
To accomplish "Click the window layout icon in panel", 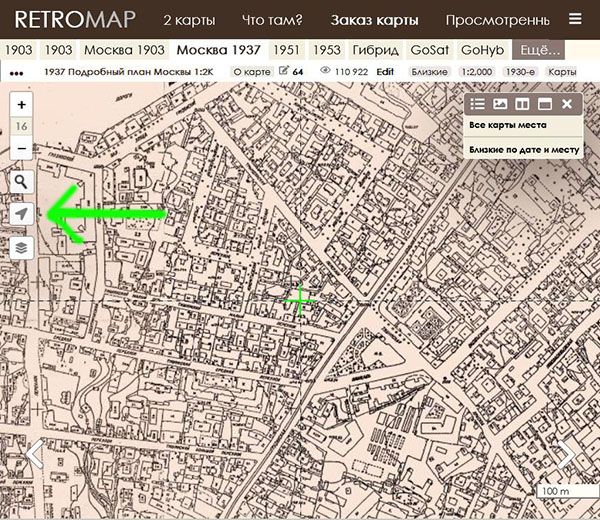I will tap(544, 104).
